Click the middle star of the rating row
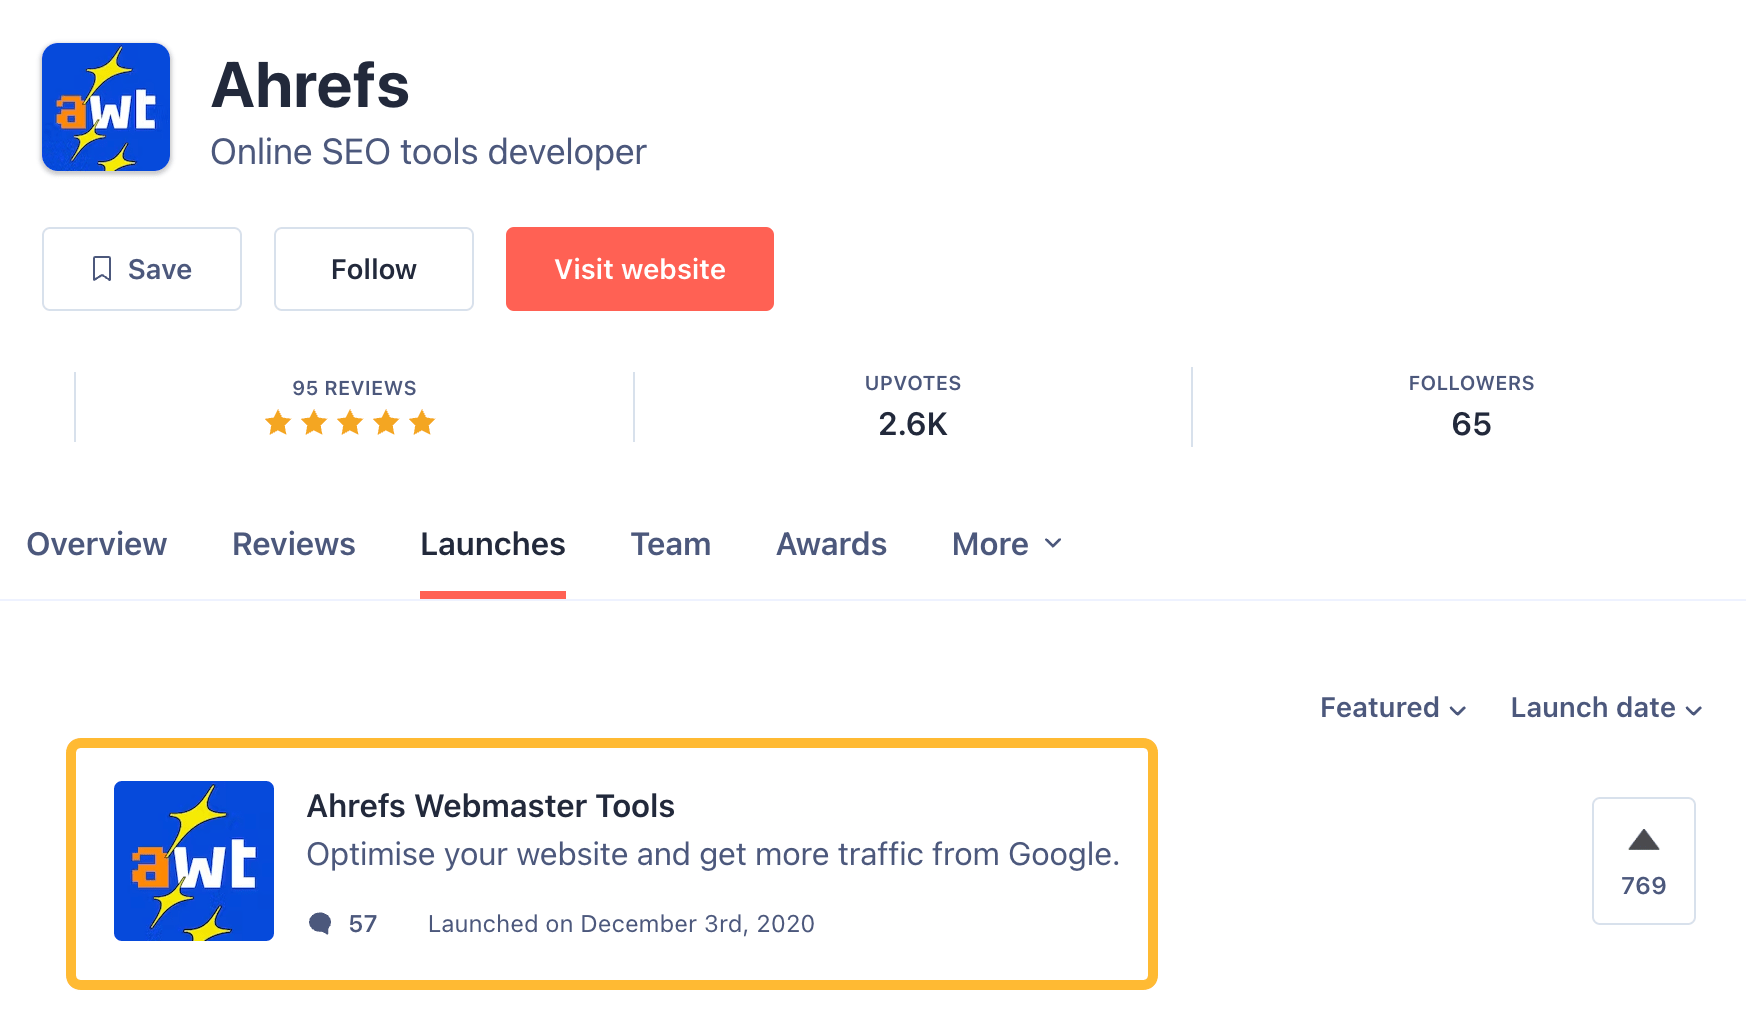Viewport: 1746px width, 1018px height. click(350, 423)
